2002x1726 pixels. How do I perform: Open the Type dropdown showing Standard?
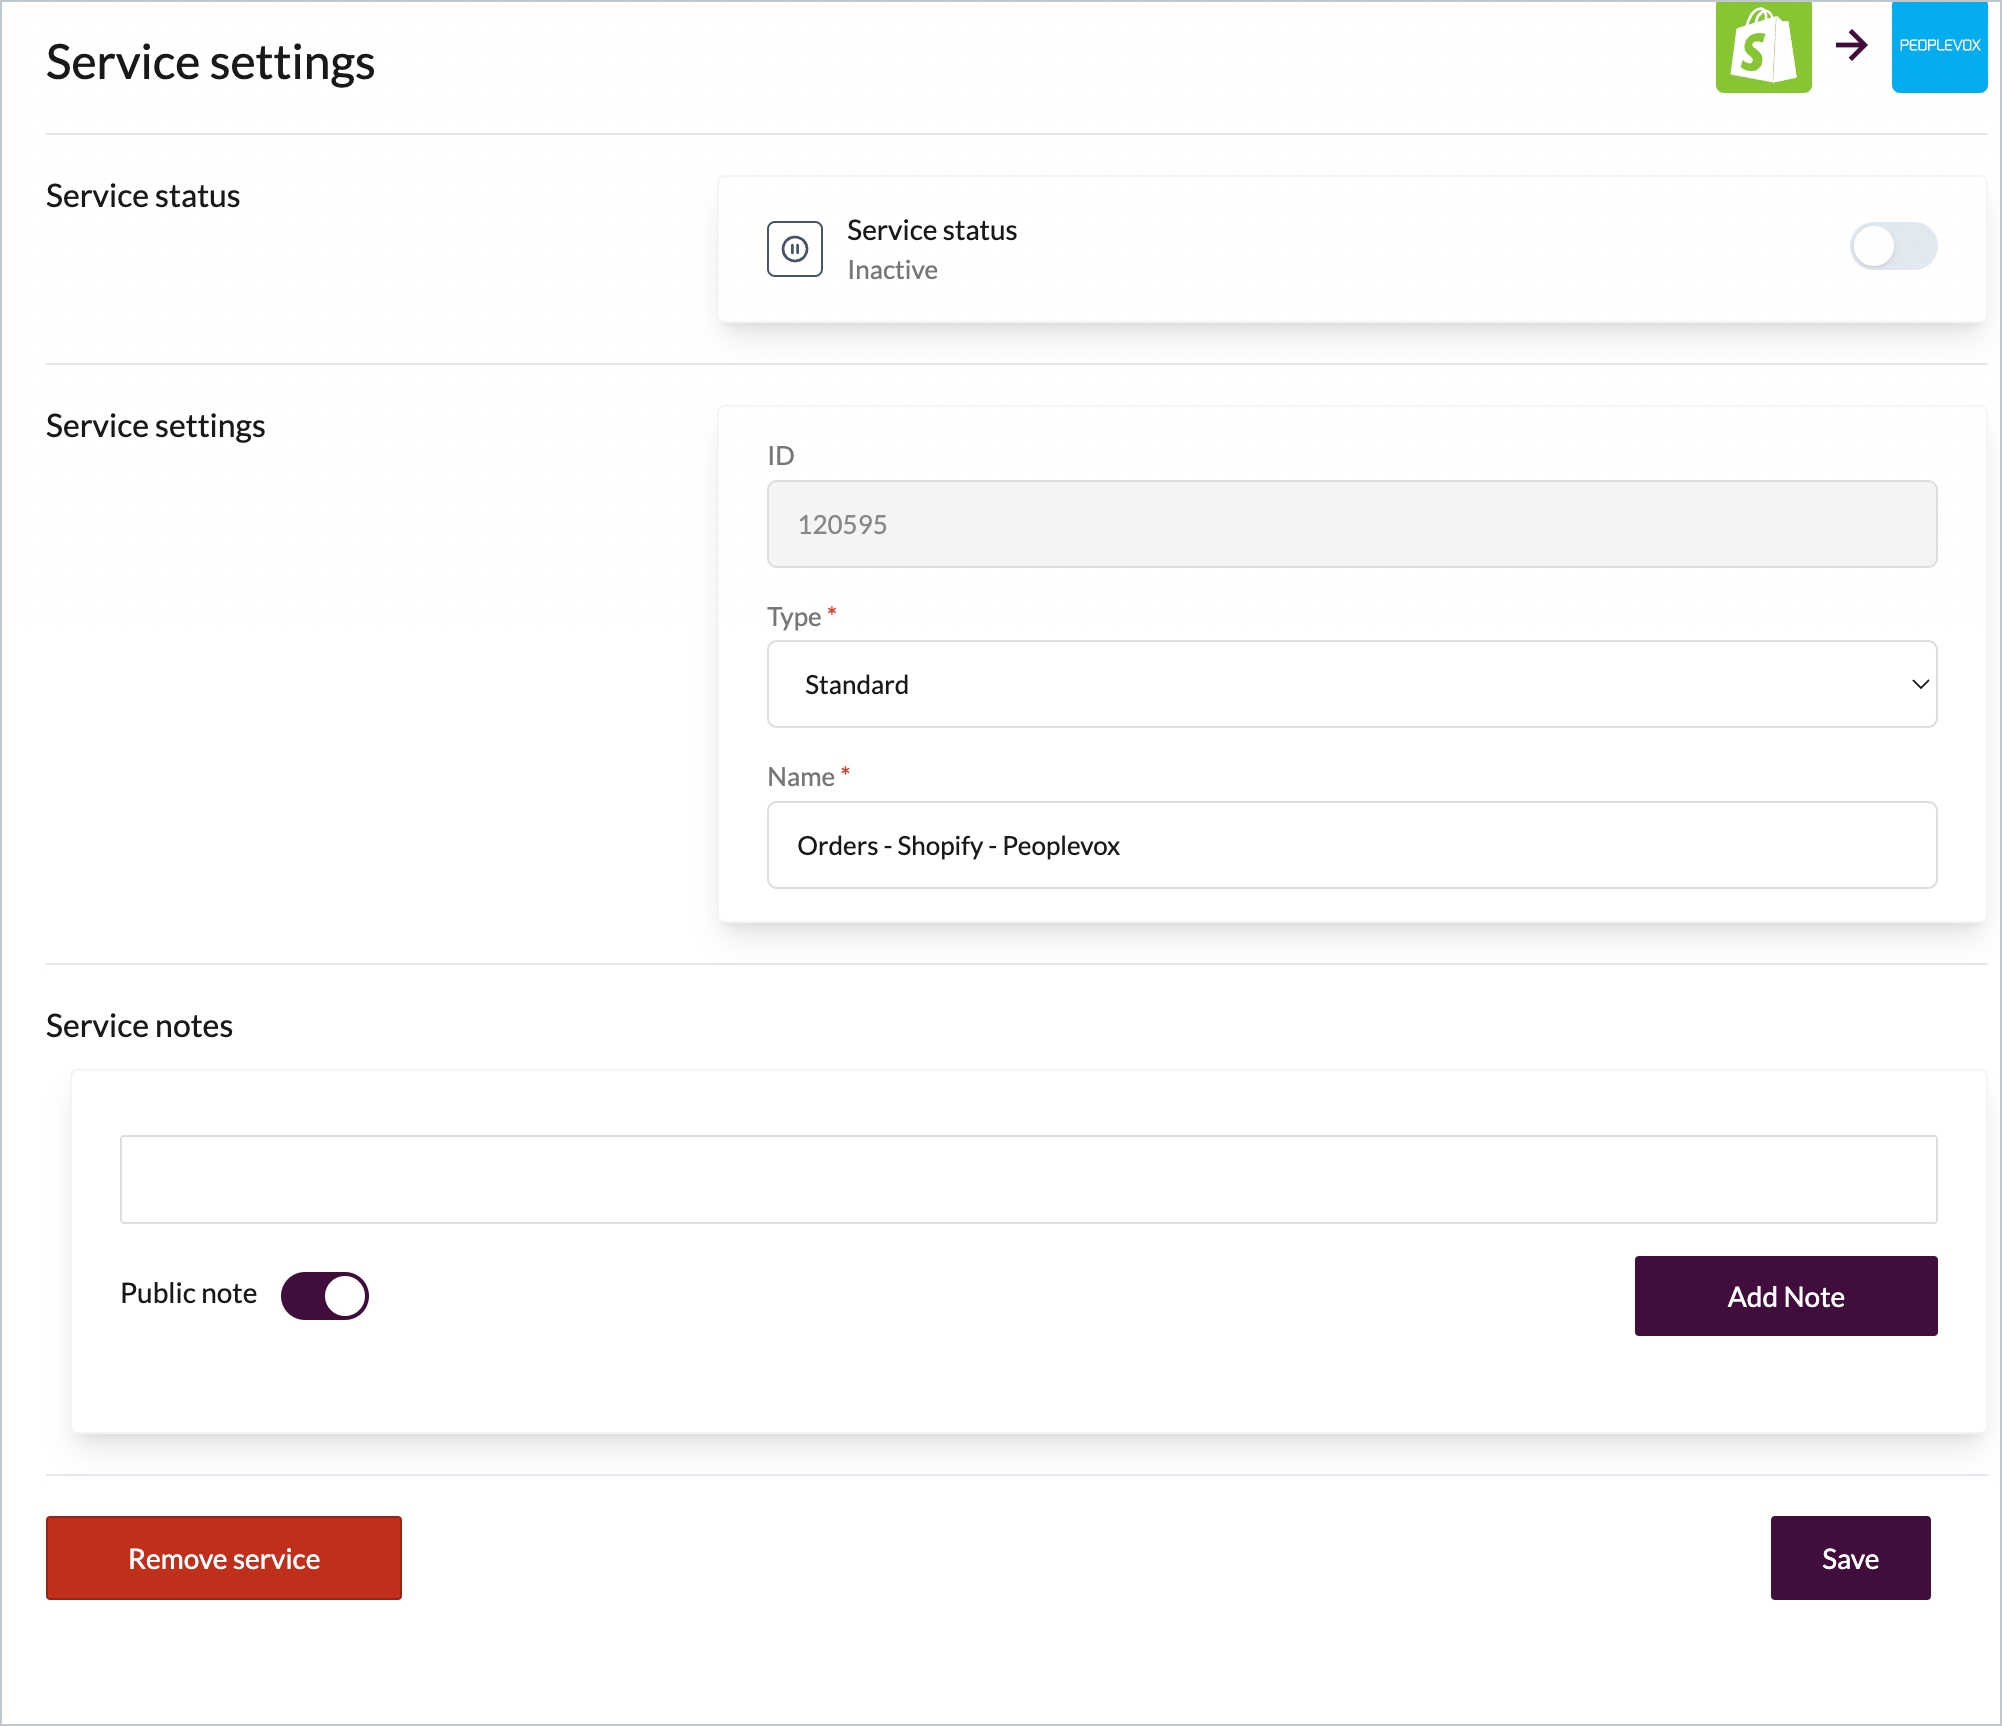tap(1350, 685)
